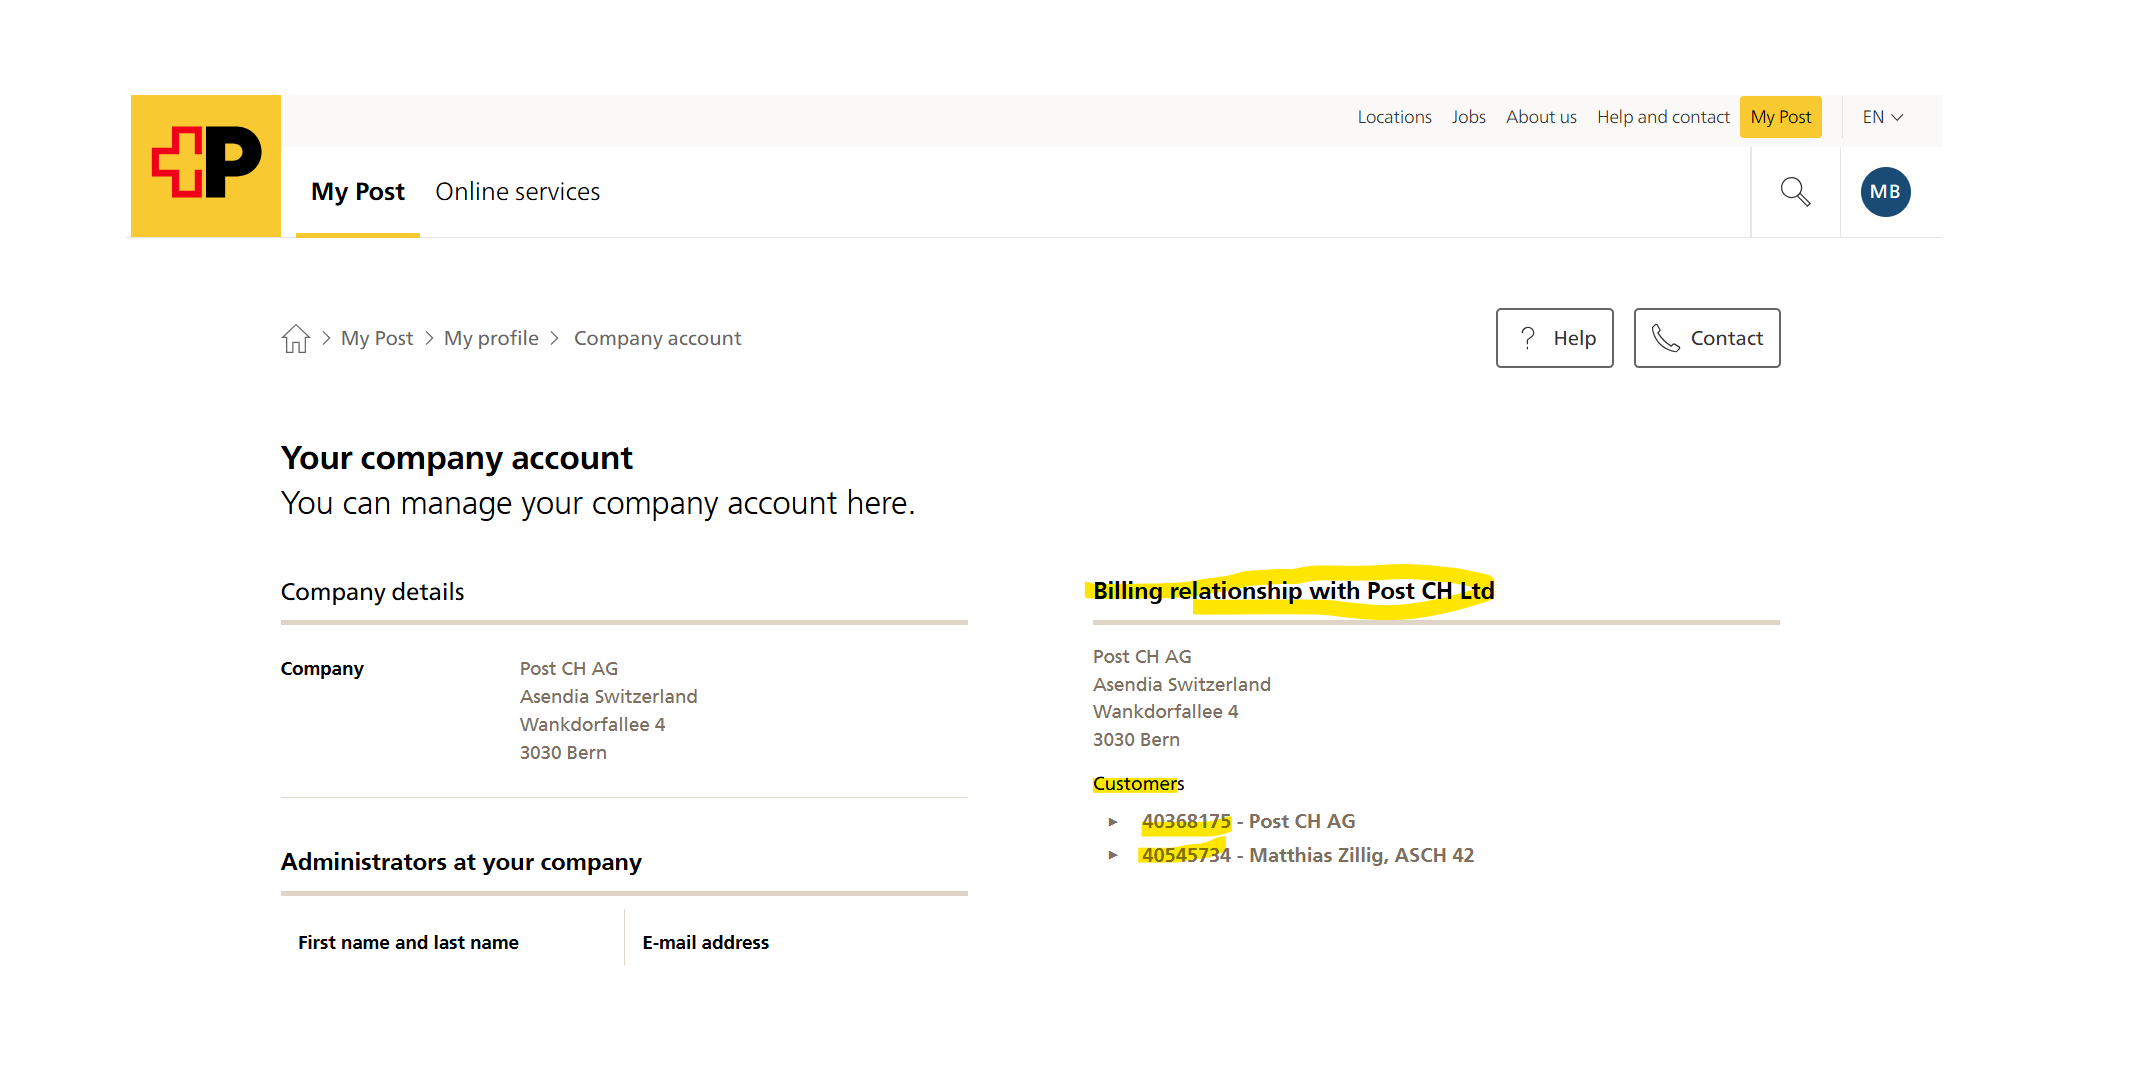Viewport: 2133px width, 1090px height.
Task: Select the My Post main tab
Action: tap(358, 192)
